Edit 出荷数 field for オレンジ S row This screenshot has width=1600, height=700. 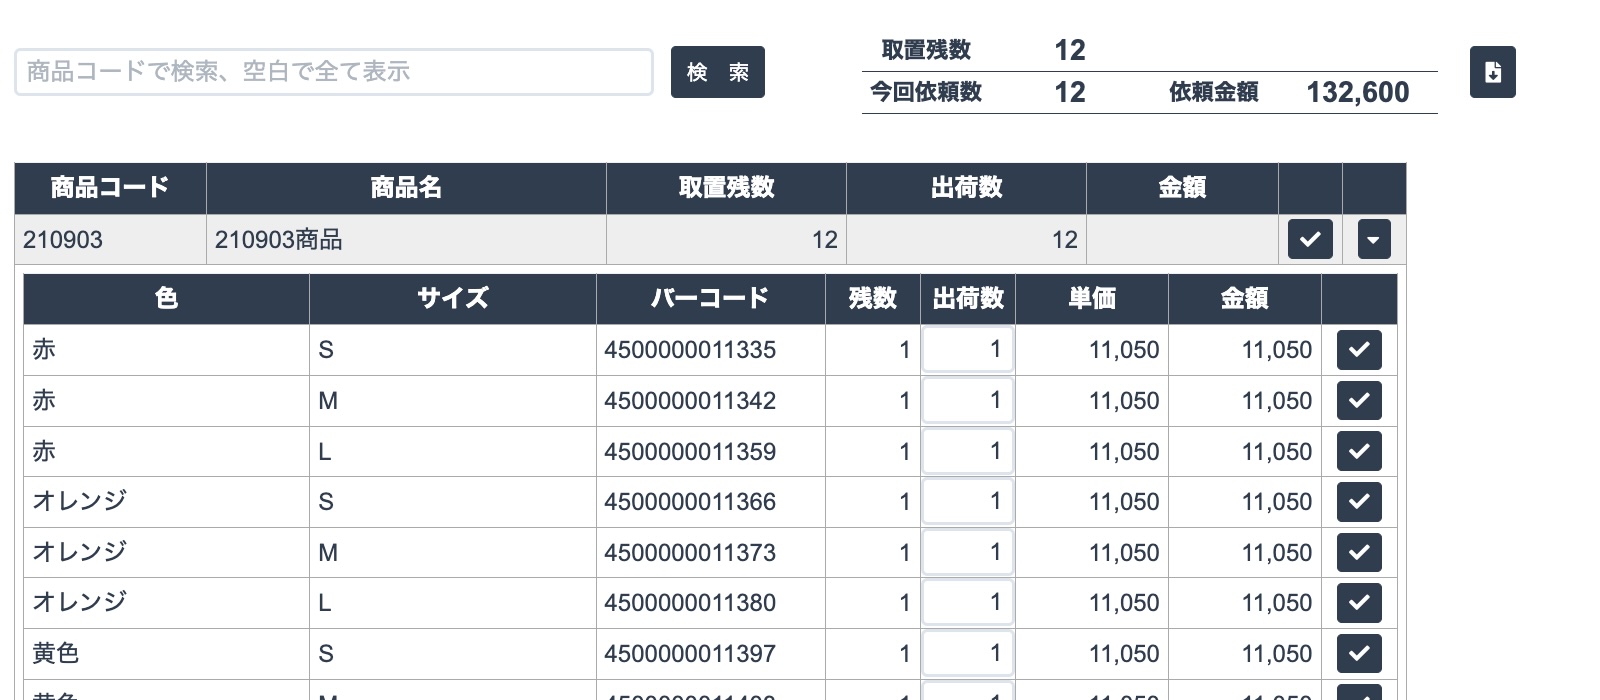(968, 501)
